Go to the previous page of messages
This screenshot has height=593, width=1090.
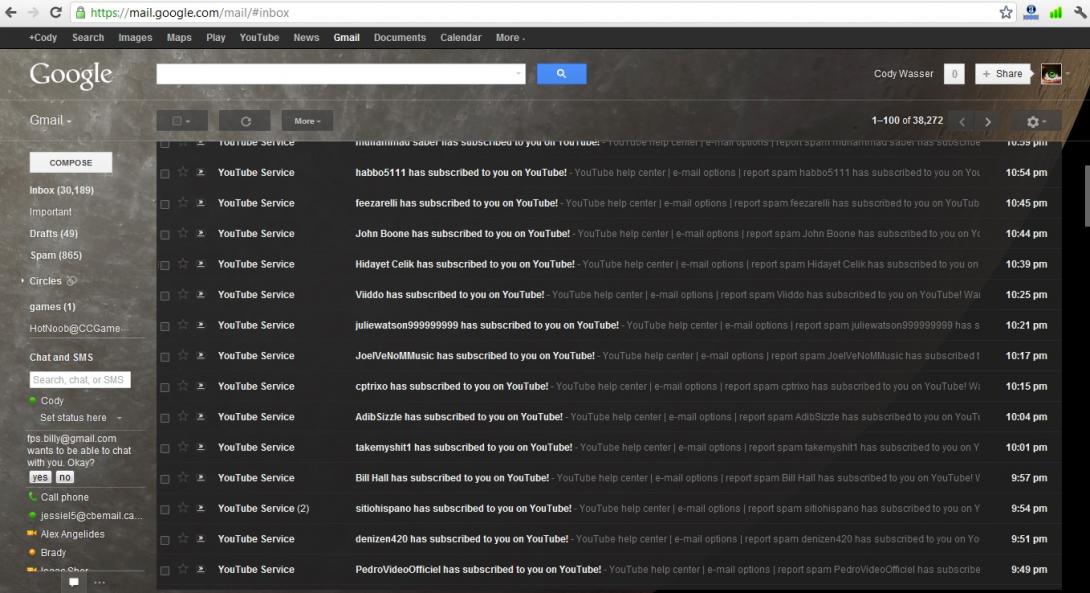(x=962, y=122)
